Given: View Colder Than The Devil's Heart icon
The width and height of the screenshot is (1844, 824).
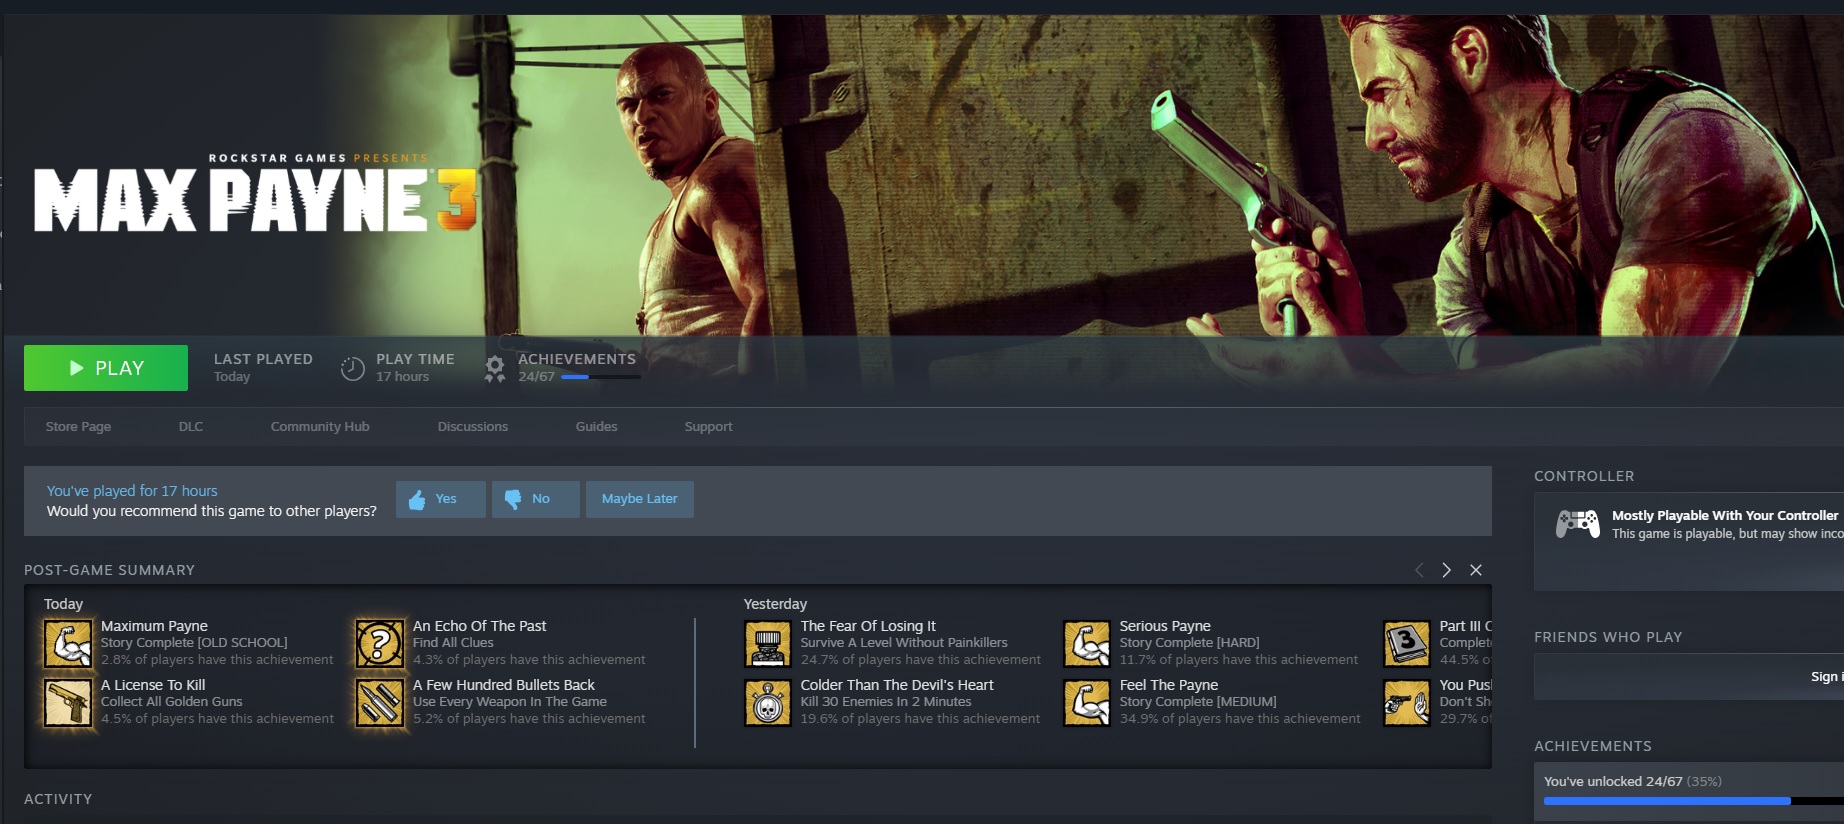Looking at the screenshot, I should tap(768, 702).
